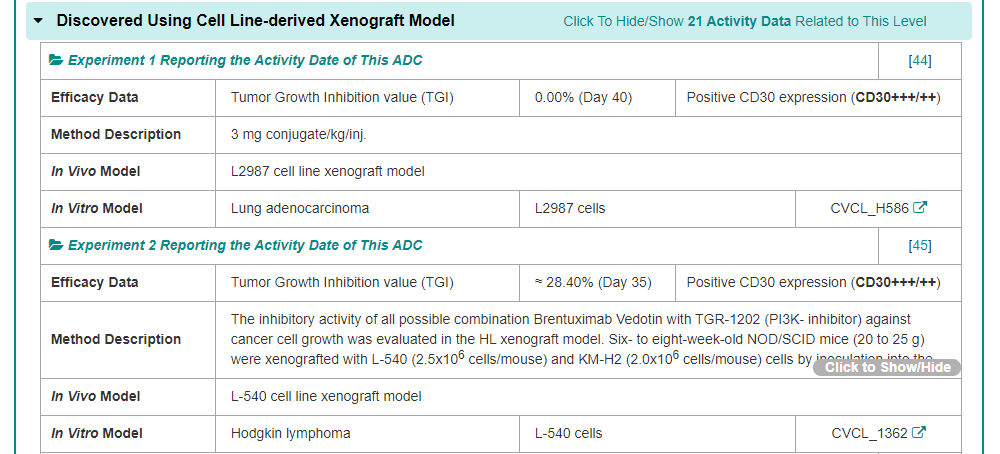
Task: Select the L-540 cell line xenograft model cell
Action: (x=326, y=397)
